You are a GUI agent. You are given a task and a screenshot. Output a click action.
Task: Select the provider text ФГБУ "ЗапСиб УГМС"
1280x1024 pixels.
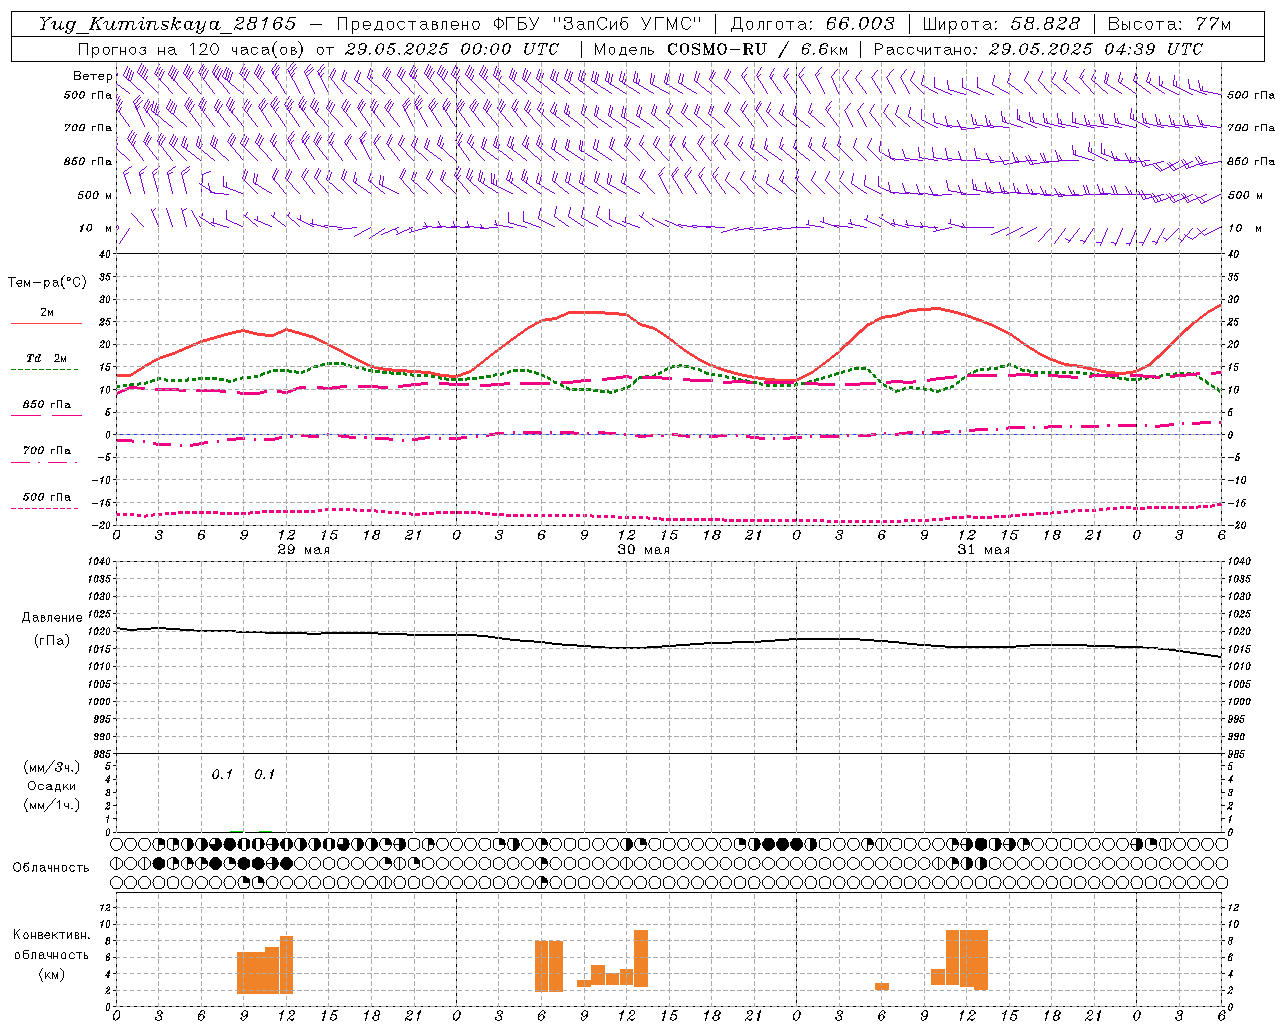pyautogui.click(x=598, y=24)
